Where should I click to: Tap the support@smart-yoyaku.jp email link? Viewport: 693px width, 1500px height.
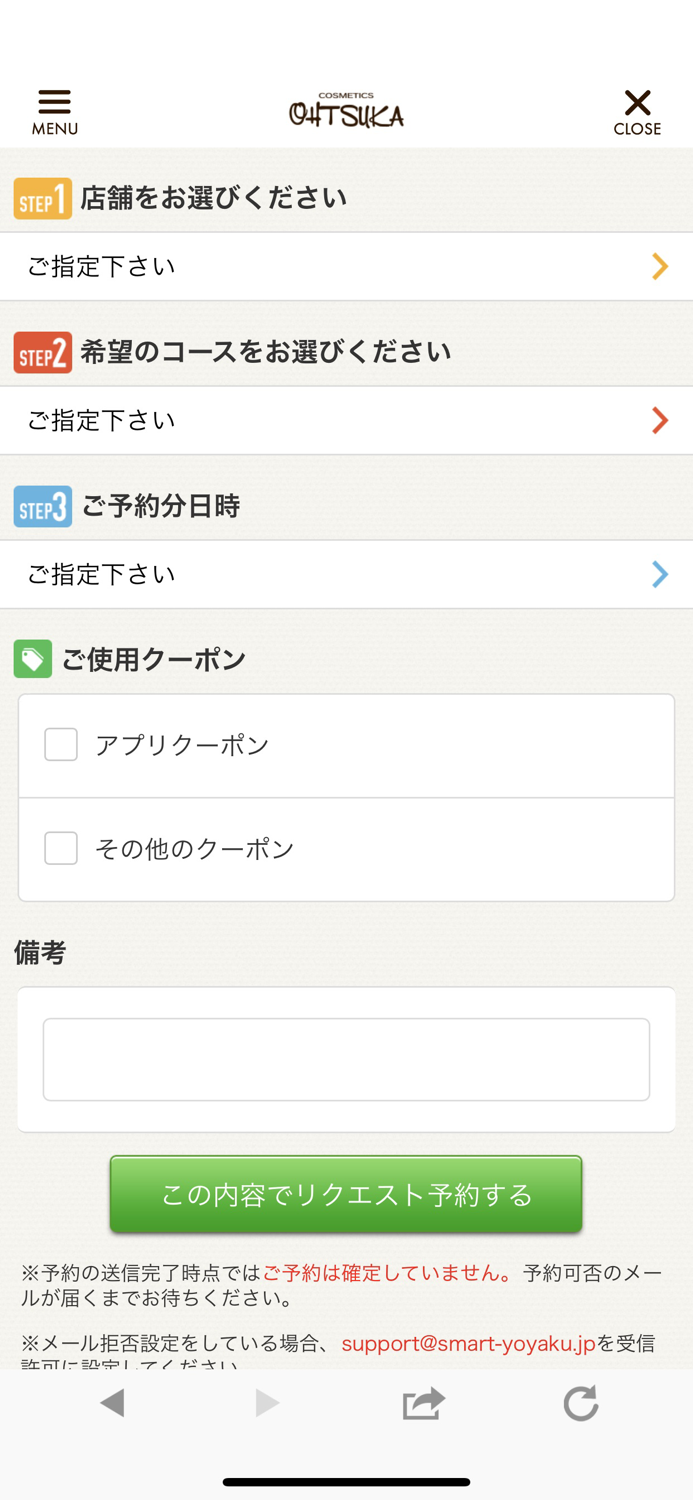pos(469,1343)
